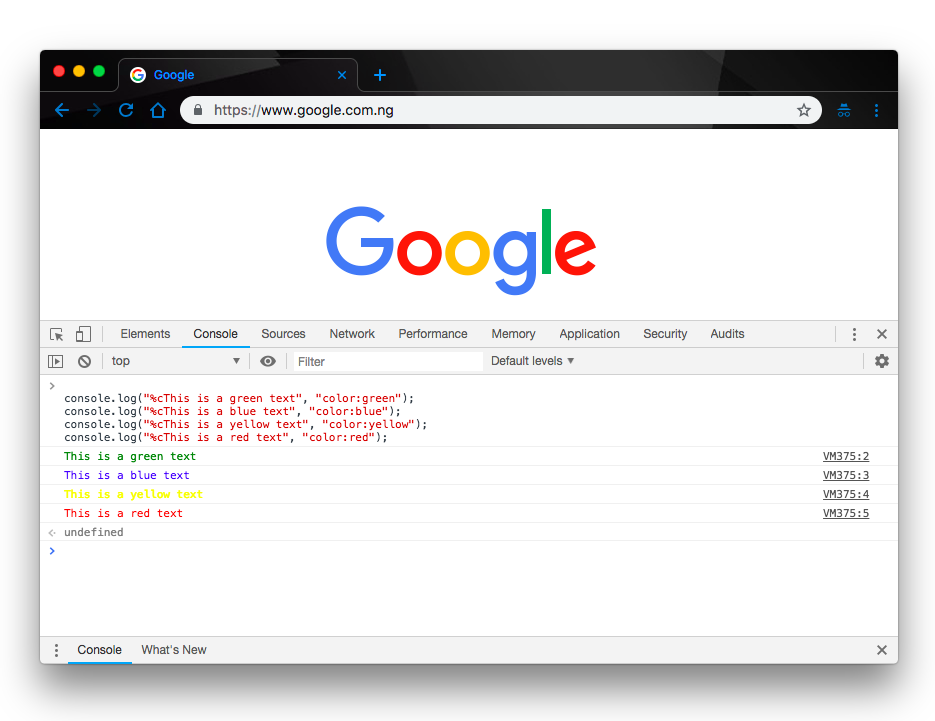Bookmark this page with the star icon
This screenshot has width=935, height=721.
click(804, 110)
